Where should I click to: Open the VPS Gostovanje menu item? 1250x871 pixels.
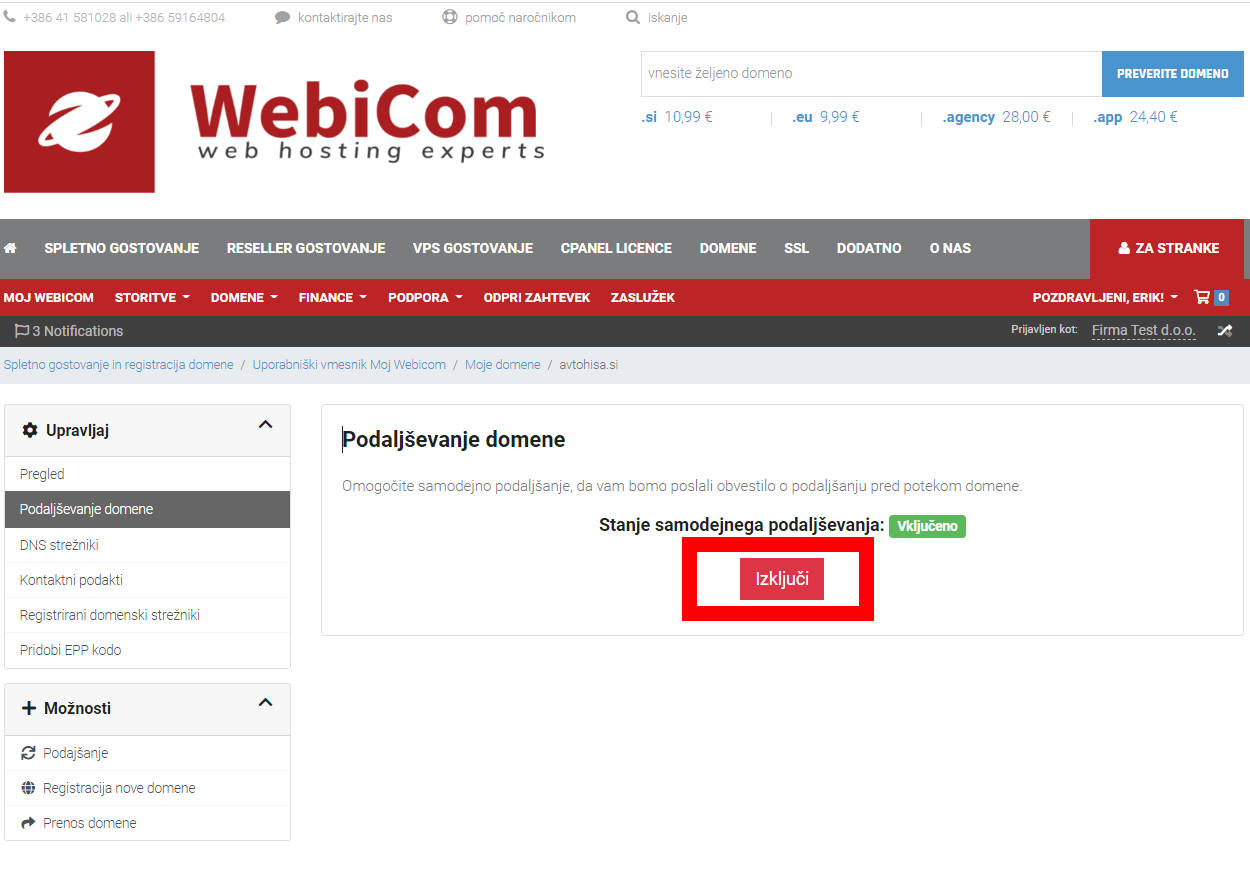pos(473,248)
